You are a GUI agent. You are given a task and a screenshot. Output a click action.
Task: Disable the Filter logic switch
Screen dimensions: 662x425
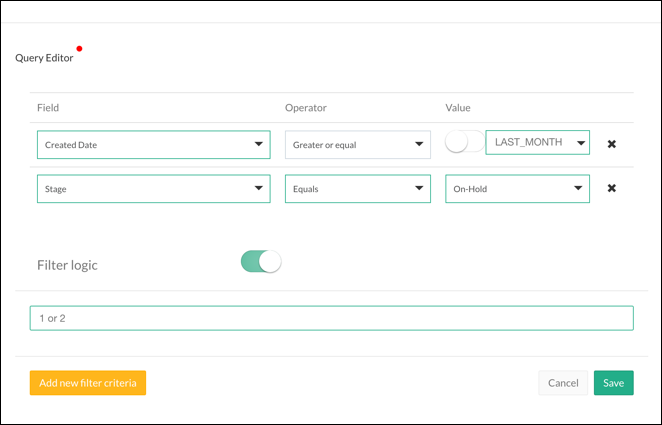(x=261, y=262)
